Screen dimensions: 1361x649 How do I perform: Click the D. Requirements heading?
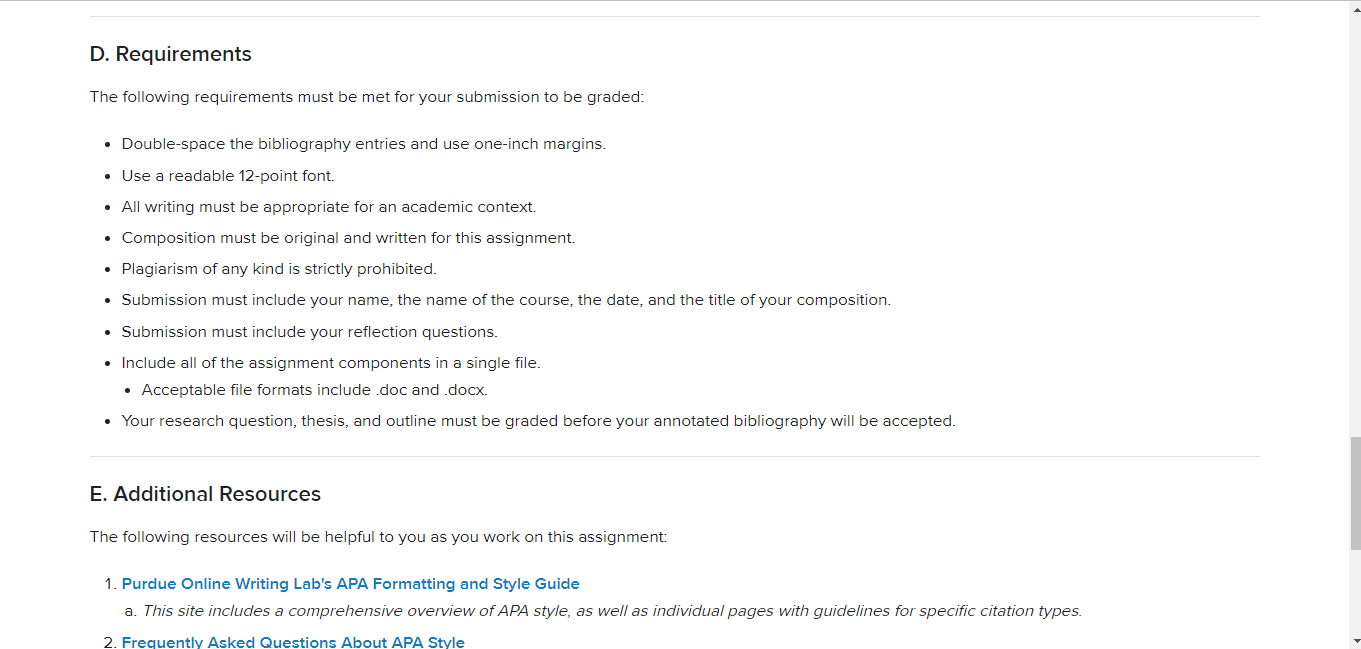(171, 54)
